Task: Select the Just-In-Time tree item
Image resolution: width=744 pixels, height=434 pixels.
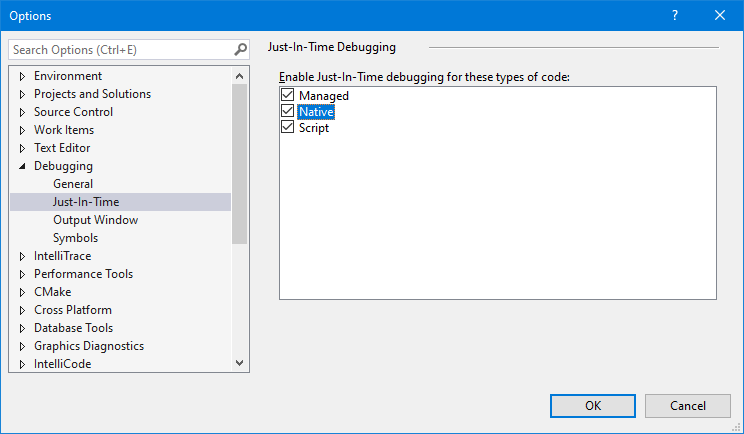Action: tap(121, 202)
